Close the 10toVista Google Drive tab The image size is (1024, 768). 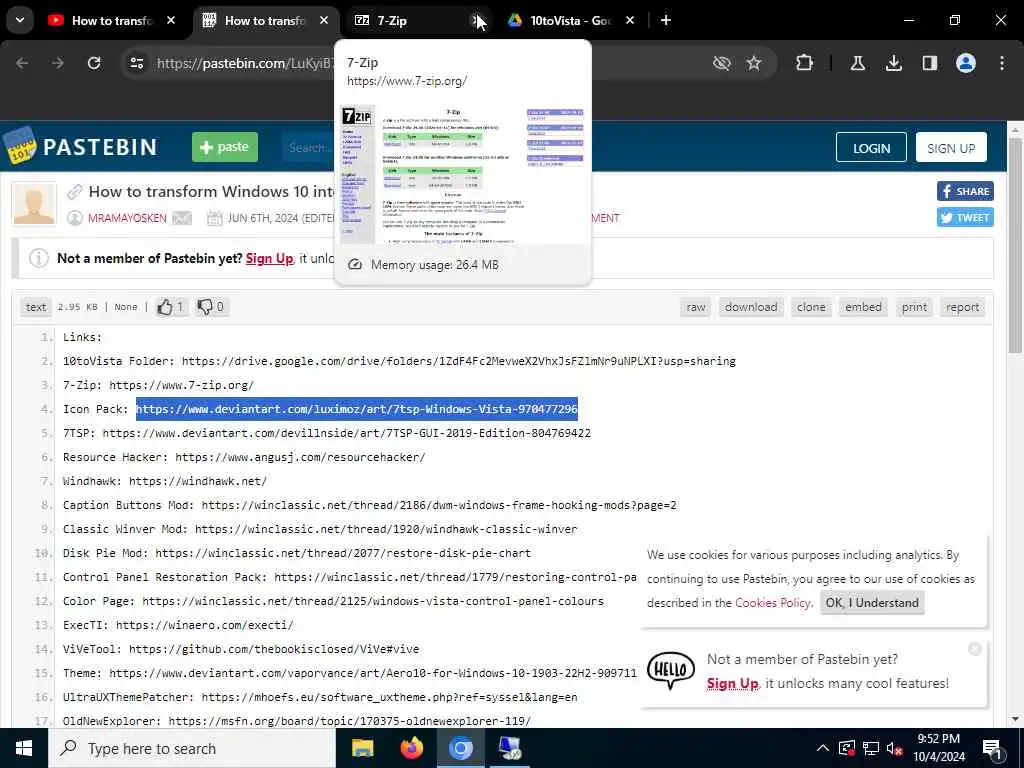click(x=630, y=20)
